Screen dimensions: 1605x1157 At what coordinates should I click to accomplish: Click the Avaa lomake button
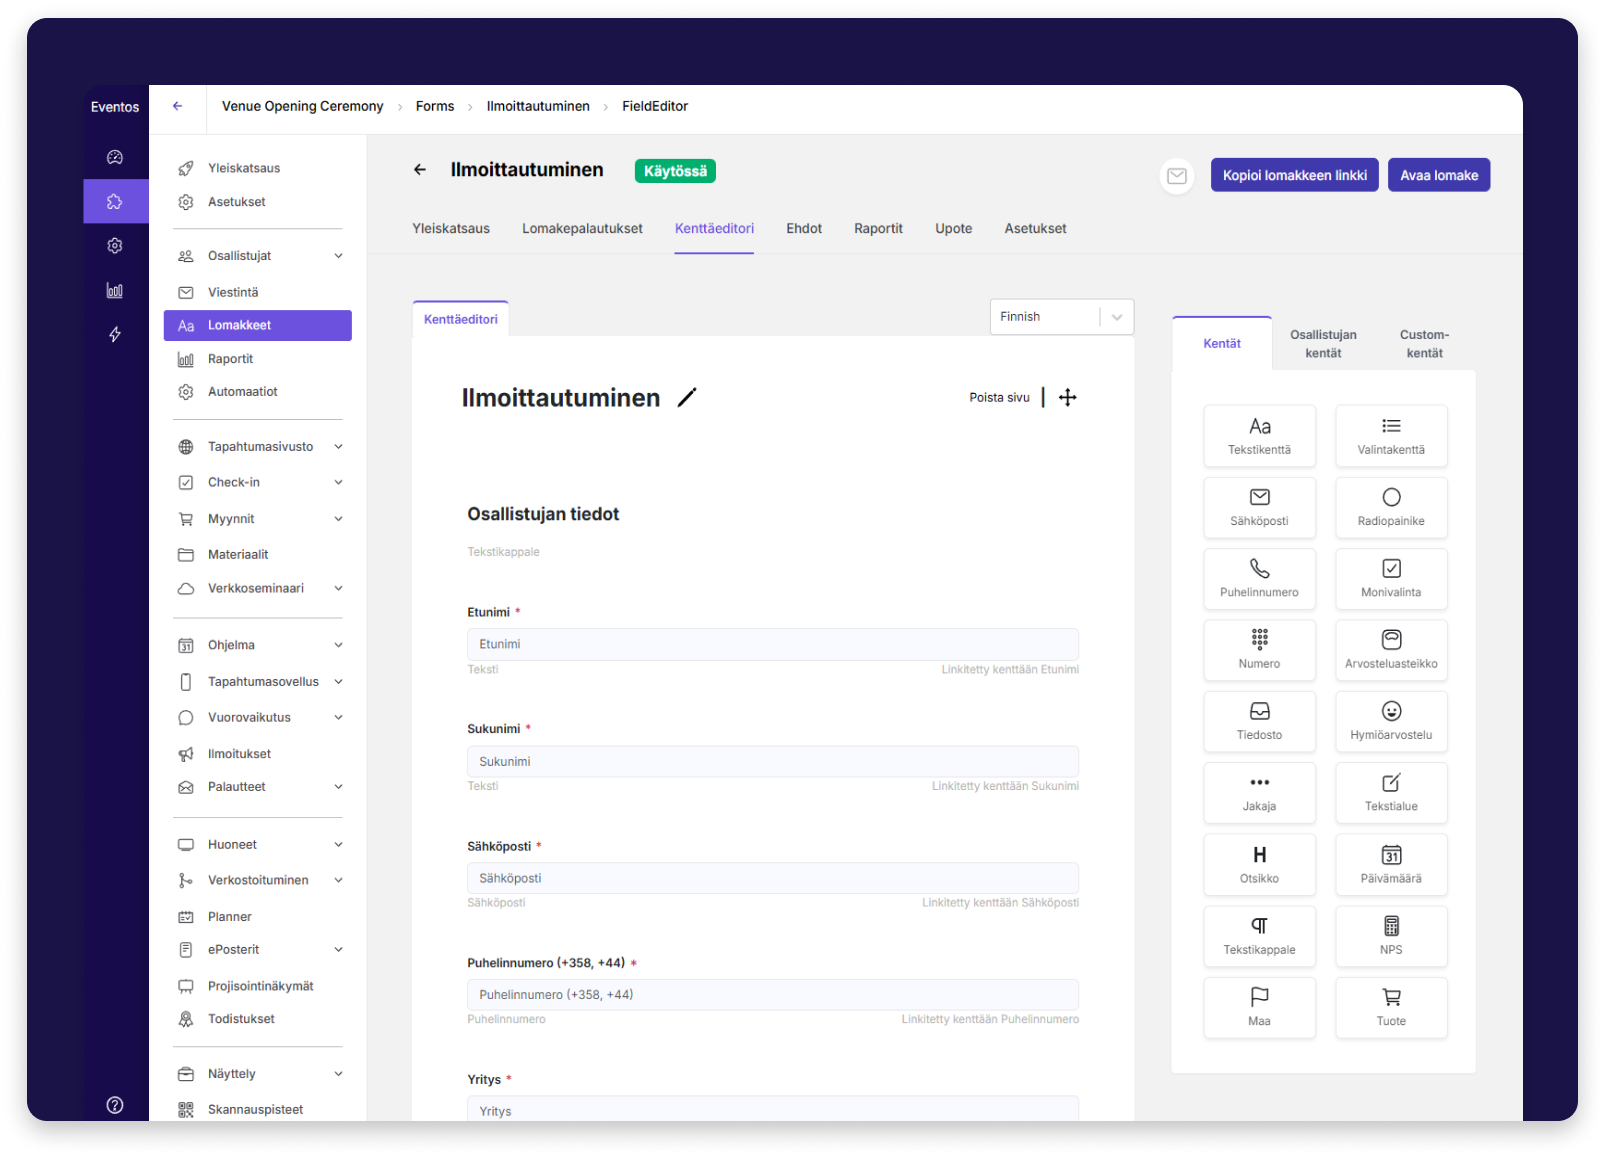[x=1438, y=175]
